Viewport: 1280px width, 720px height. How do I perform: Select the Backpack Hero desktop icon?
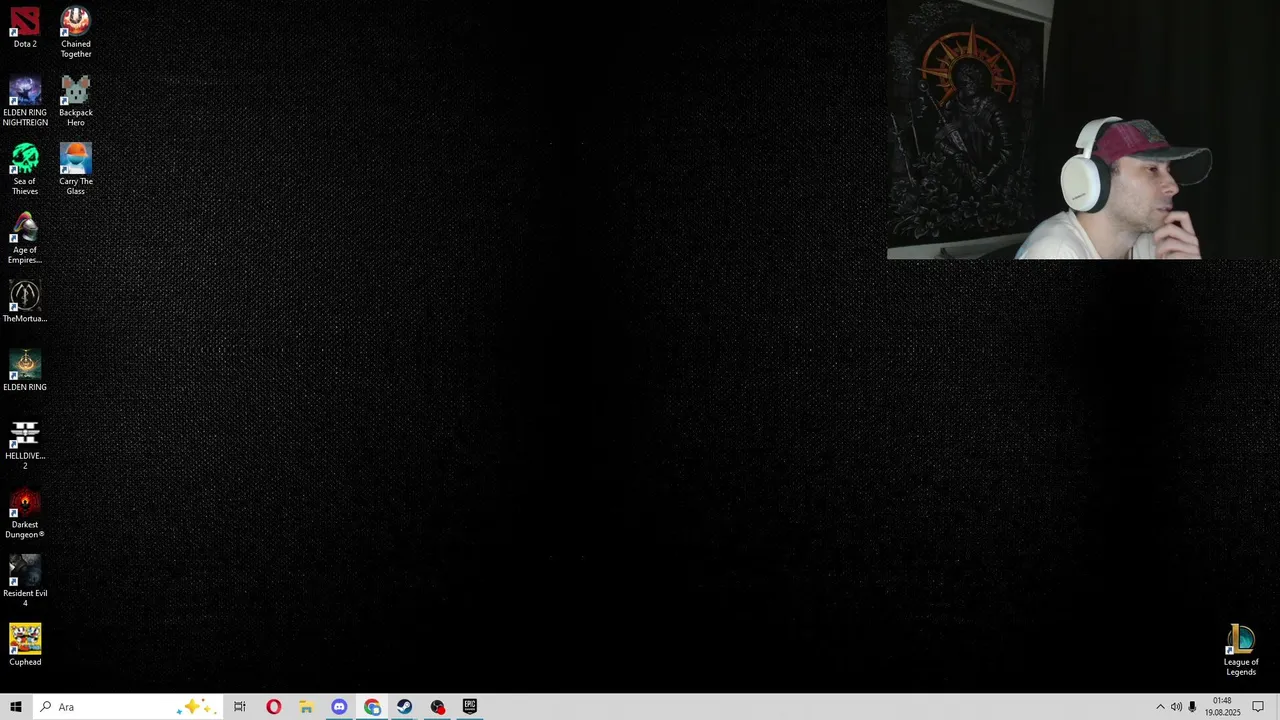75,101
